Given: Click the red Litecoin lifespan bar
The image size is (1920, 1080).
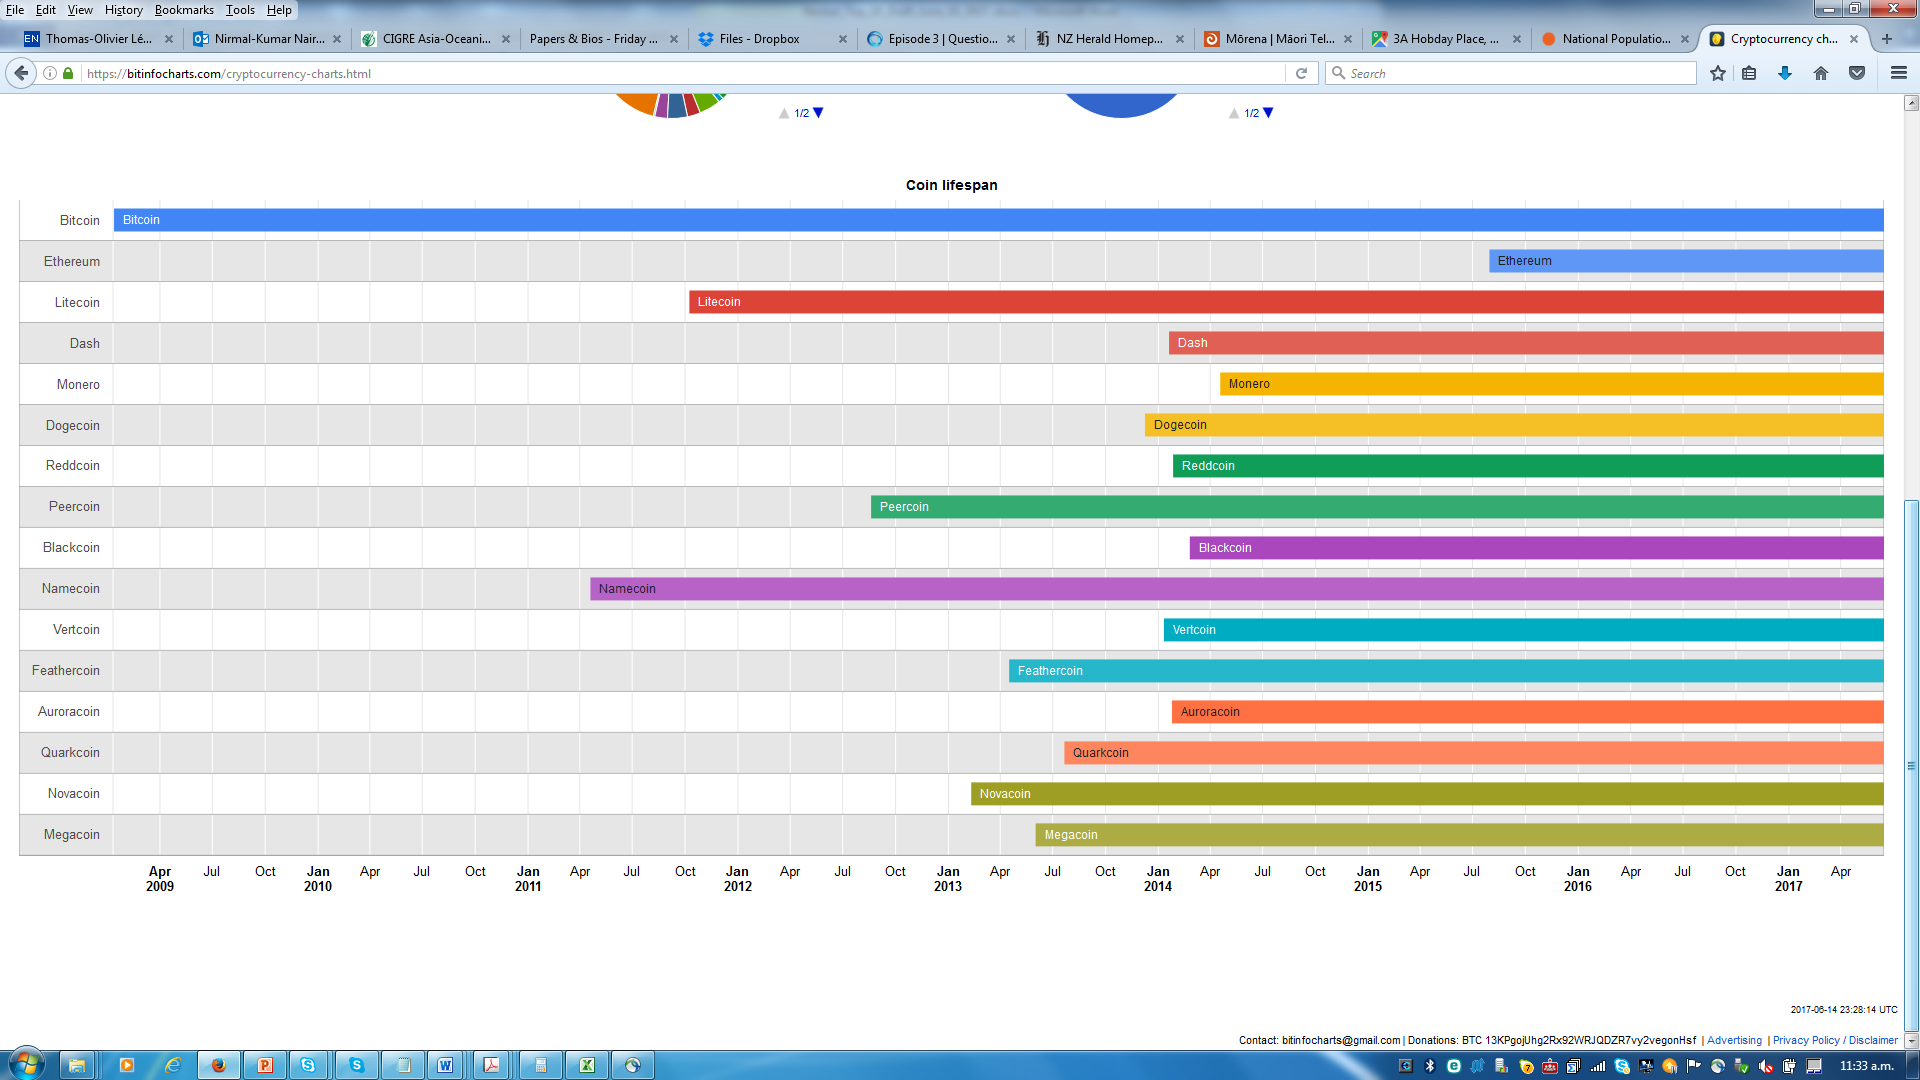Looking at the screenshot, I should (x=1285, y=302).
